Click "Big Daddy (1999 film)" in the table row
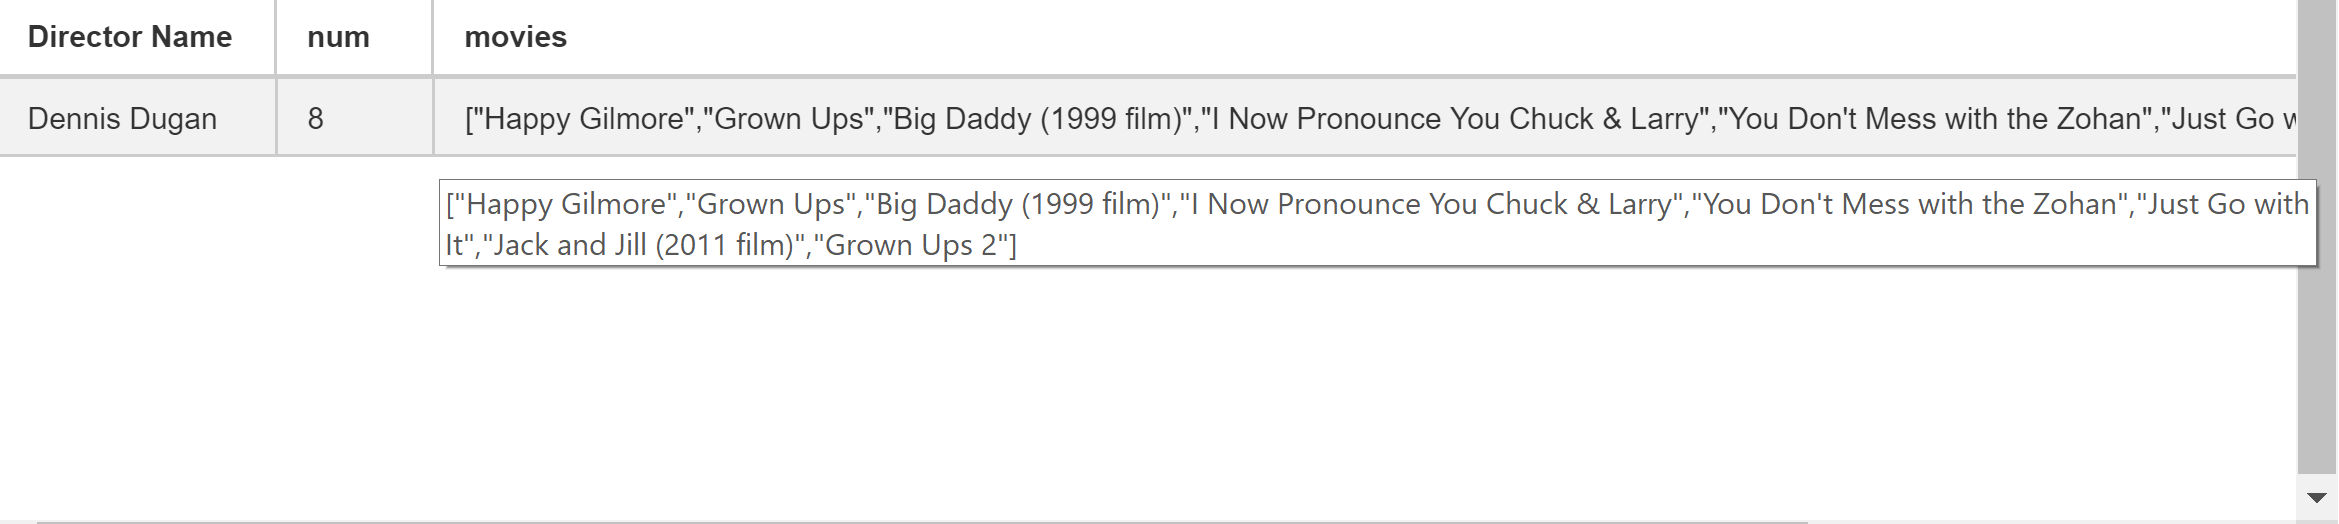 (x=1036, y=119)
